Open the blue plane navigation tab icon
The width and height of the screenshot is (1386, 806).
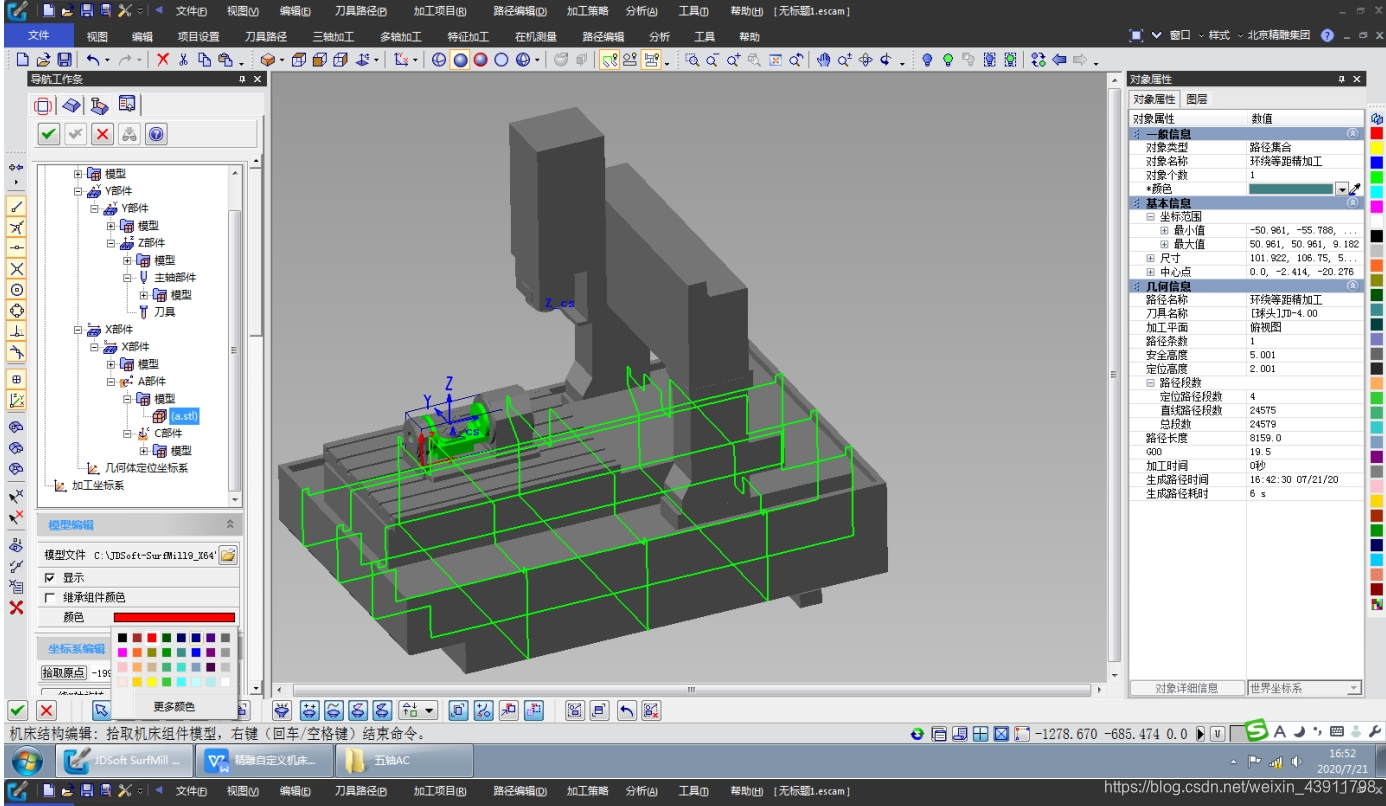(x=71, y=105)
